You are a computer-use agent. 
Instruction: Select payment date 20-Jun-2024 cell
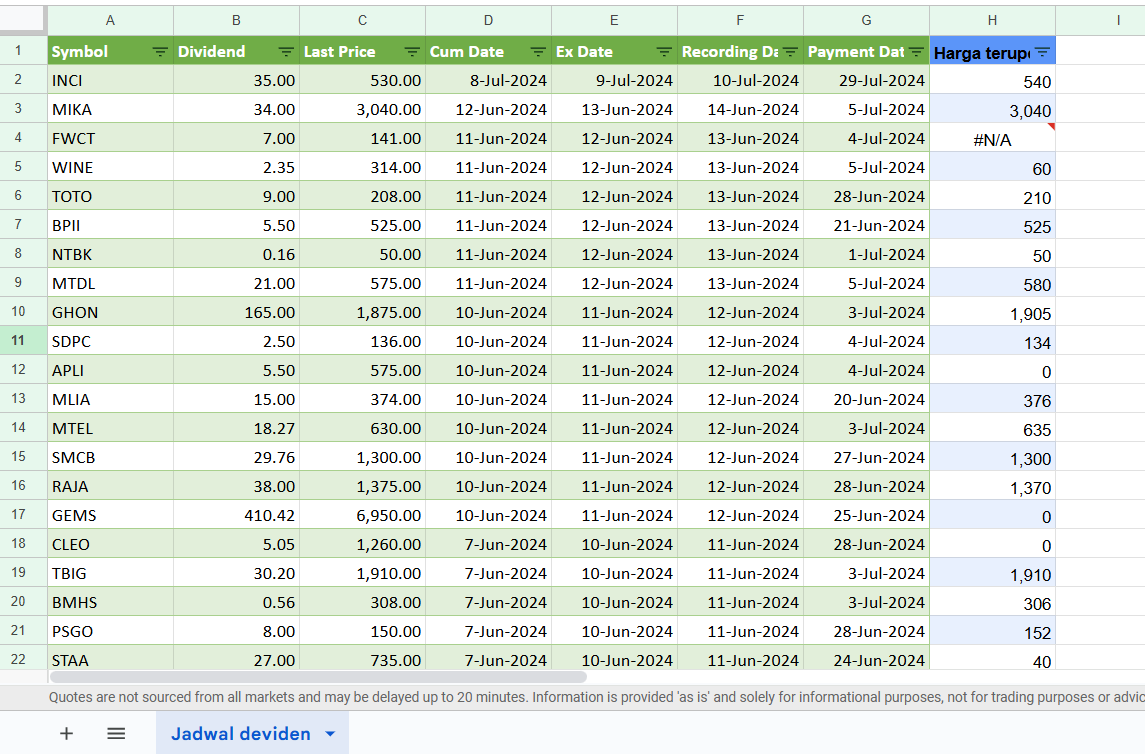coord(866,399)
